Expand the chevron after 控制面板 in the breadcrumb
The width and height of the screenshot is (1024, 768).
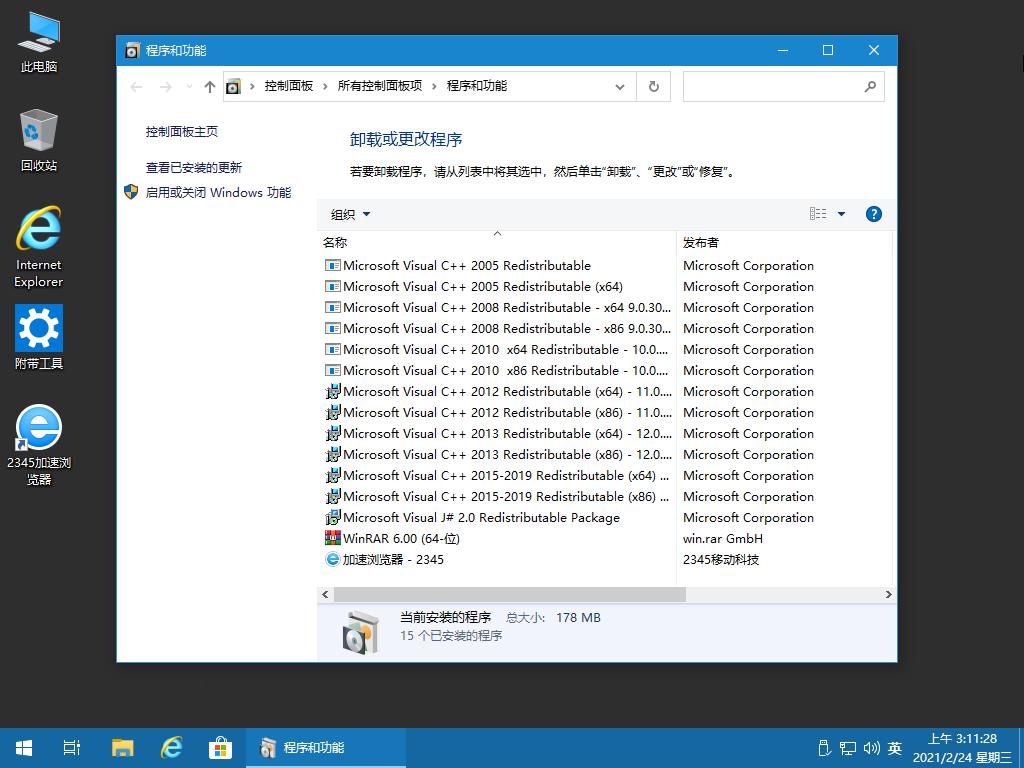325,86
